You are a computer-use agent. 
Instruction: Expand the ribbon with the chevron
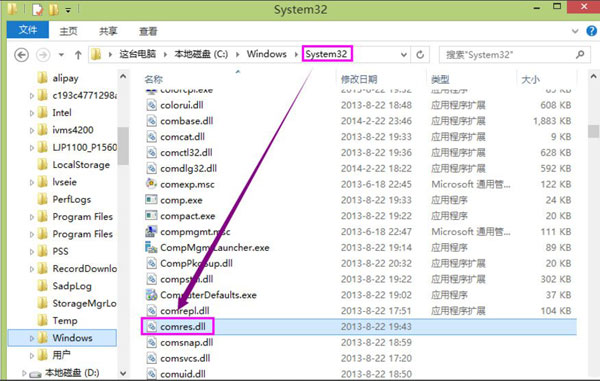575,31
